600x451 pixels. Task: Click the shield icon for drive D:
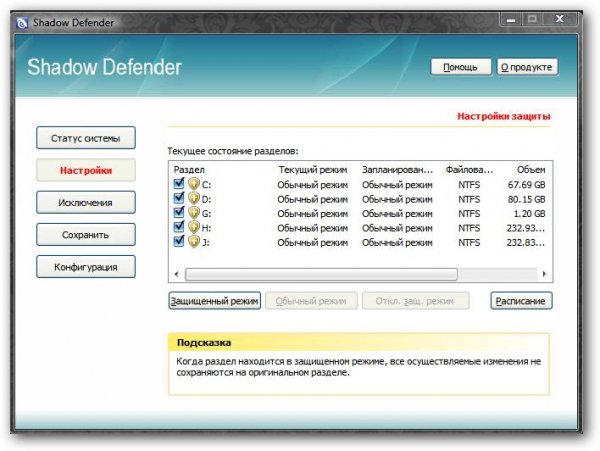coord(194,199)
